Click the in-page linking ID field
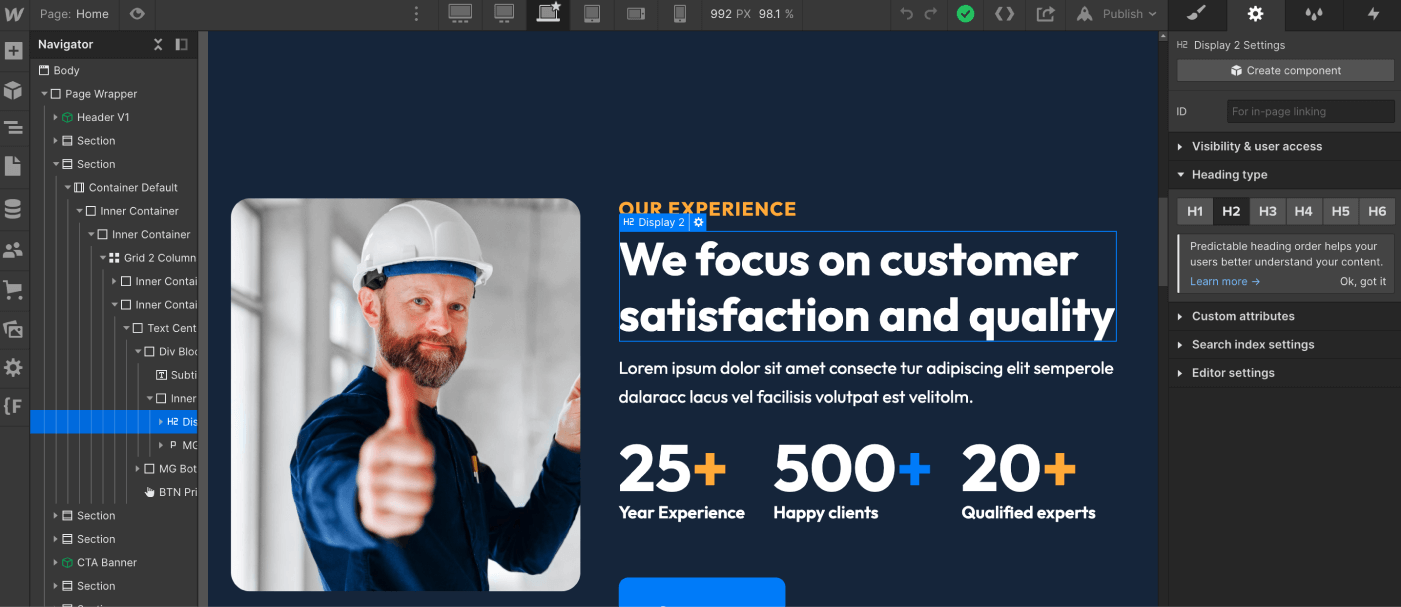Image resolution: width=1401 pixels, height=607 pixels. tap(1310, 110)
